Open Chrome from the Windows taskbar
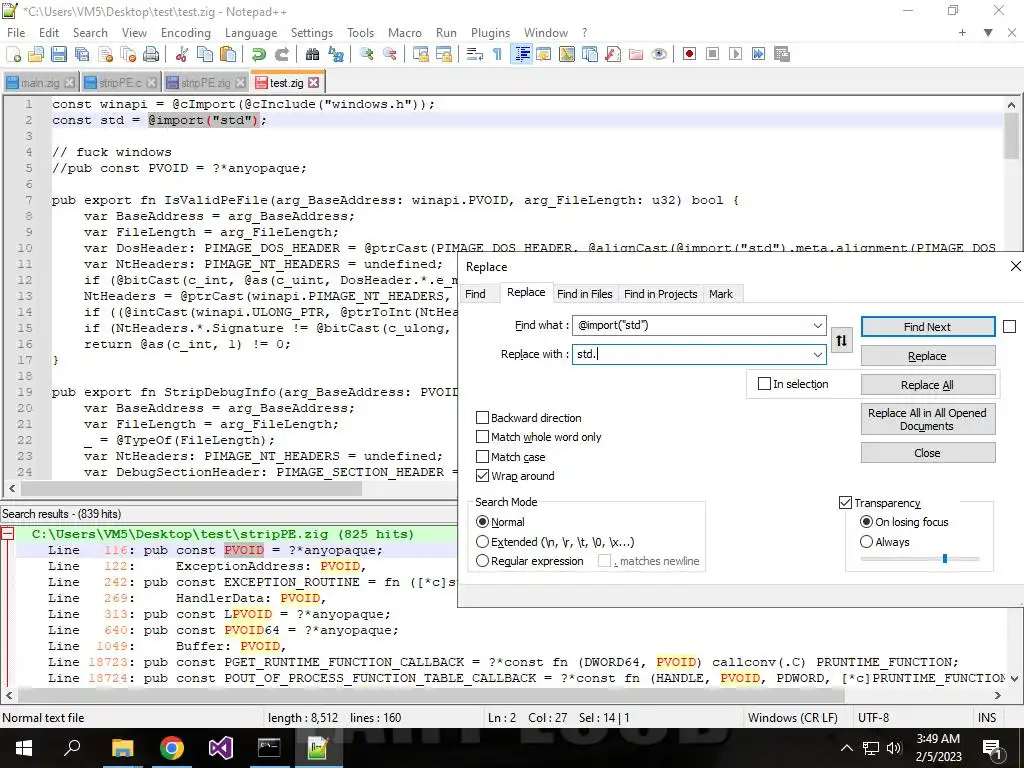 [172, 748]
